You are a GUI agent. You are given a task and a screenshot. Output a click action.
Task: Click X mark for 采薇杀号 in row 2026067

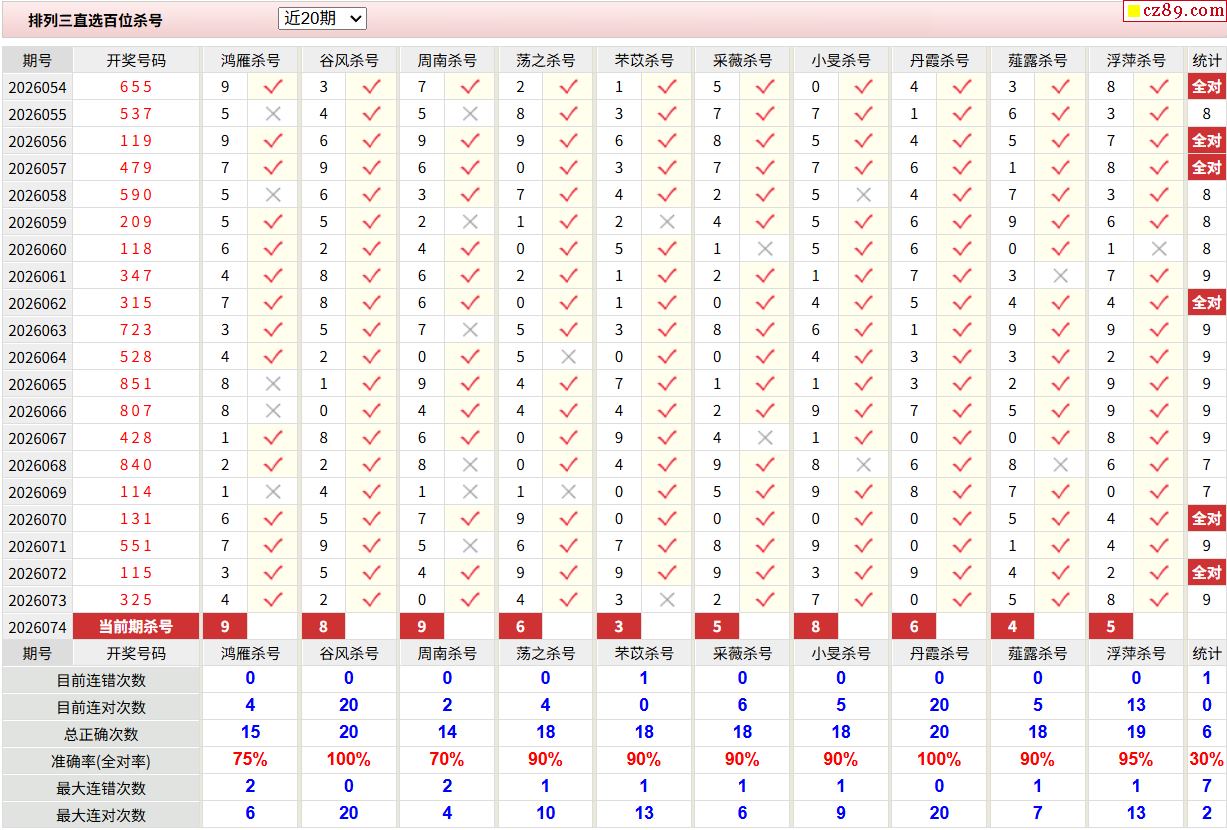(x=765, y=438)
